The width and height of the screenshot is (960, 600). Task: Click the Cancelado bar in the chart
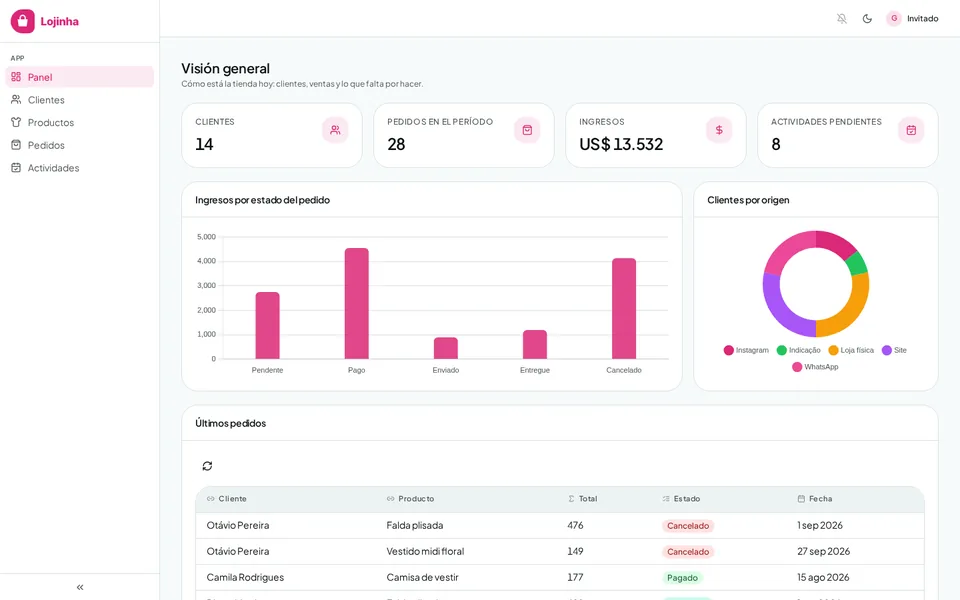[624, 308]
